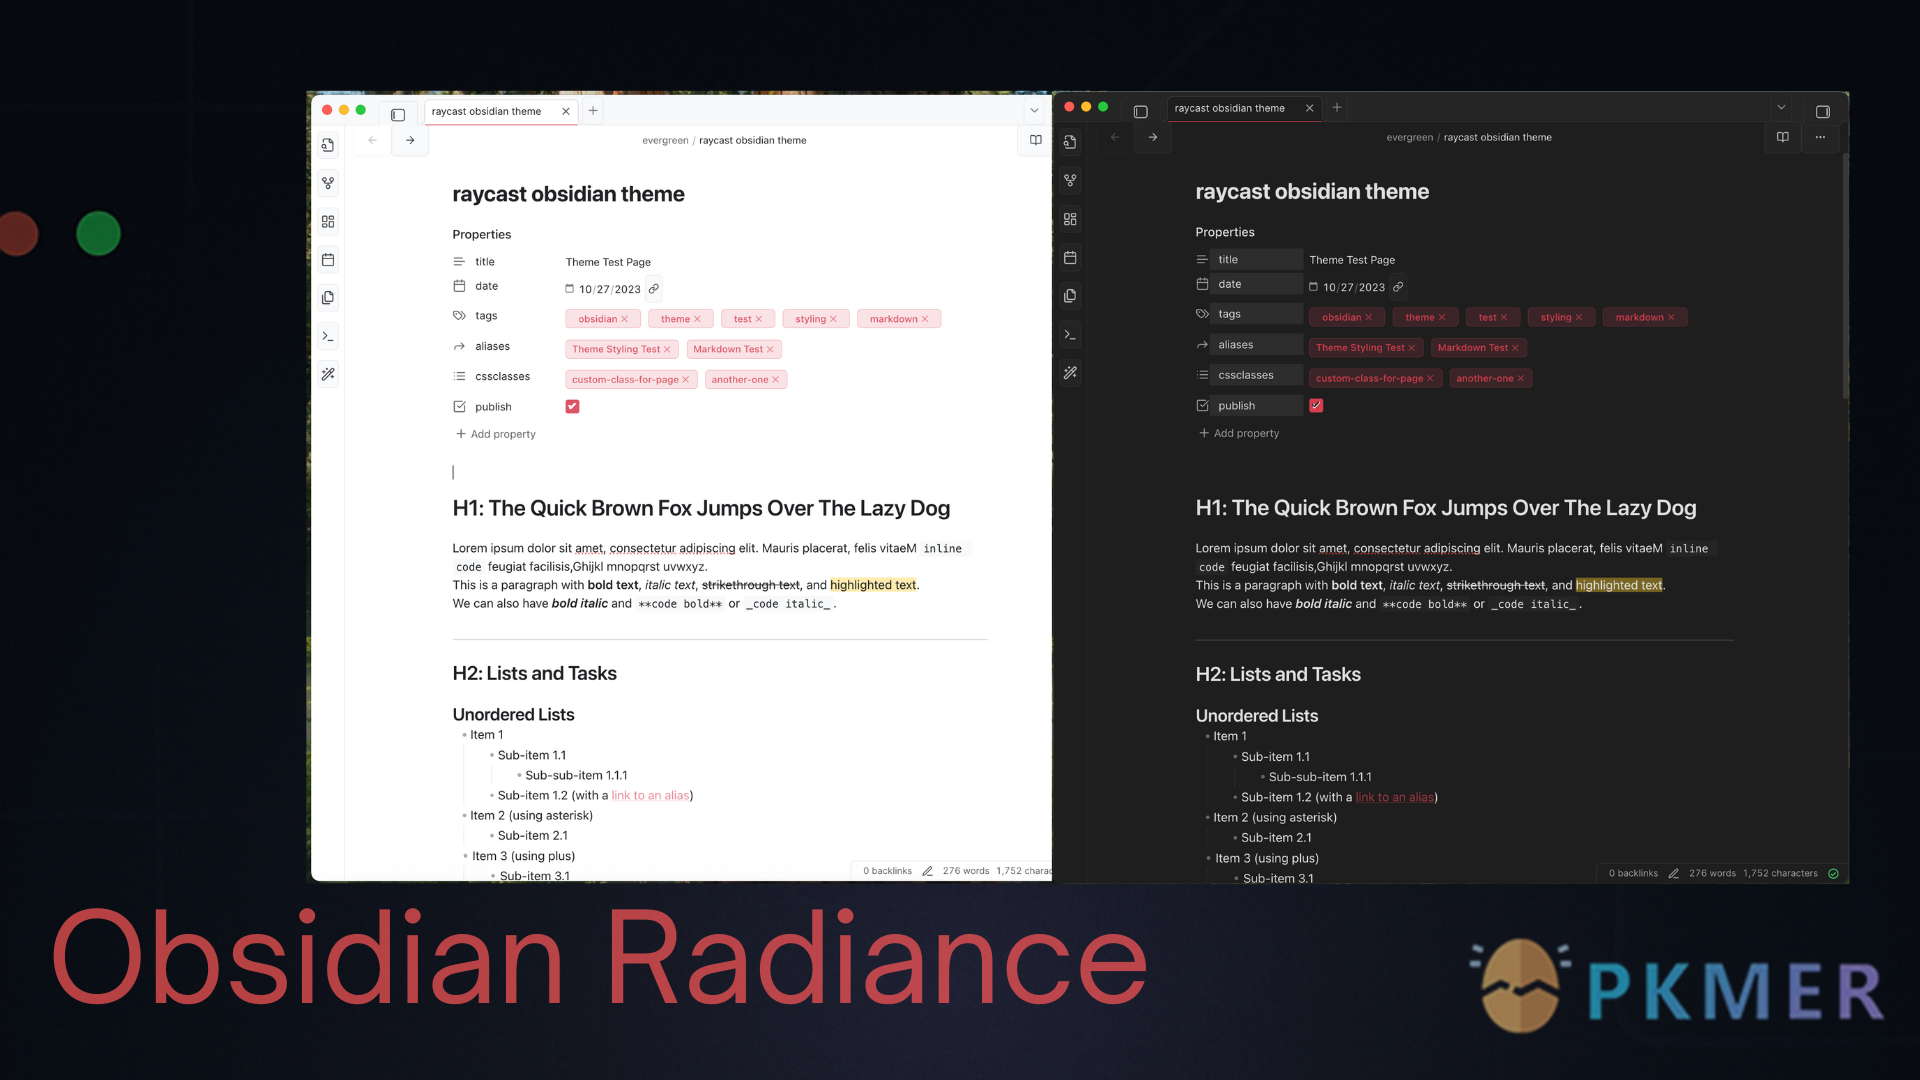Open date picker for 10/27/2023 in light window
Screen dimensions: 1920x1080
[570, 289]
